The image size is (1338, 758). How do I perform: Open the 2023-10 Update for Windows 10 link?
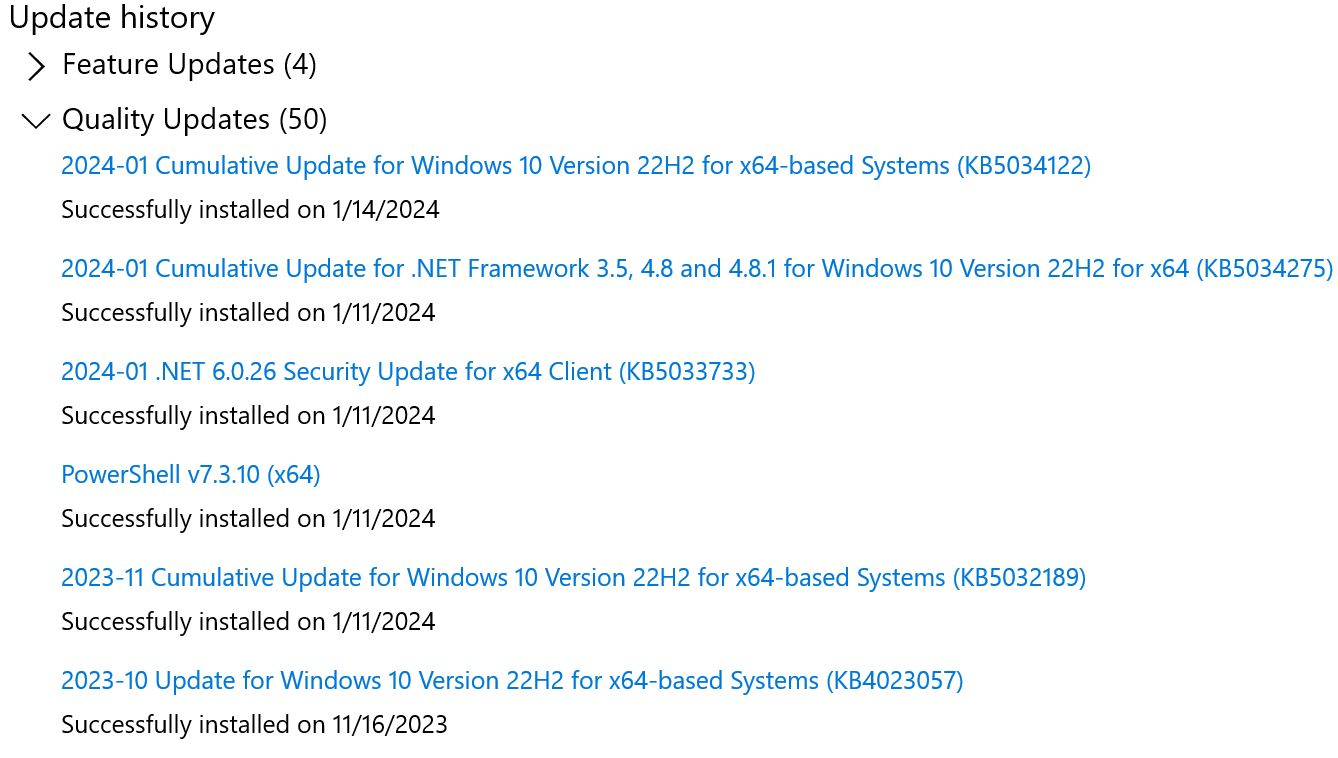click(440, 681)
